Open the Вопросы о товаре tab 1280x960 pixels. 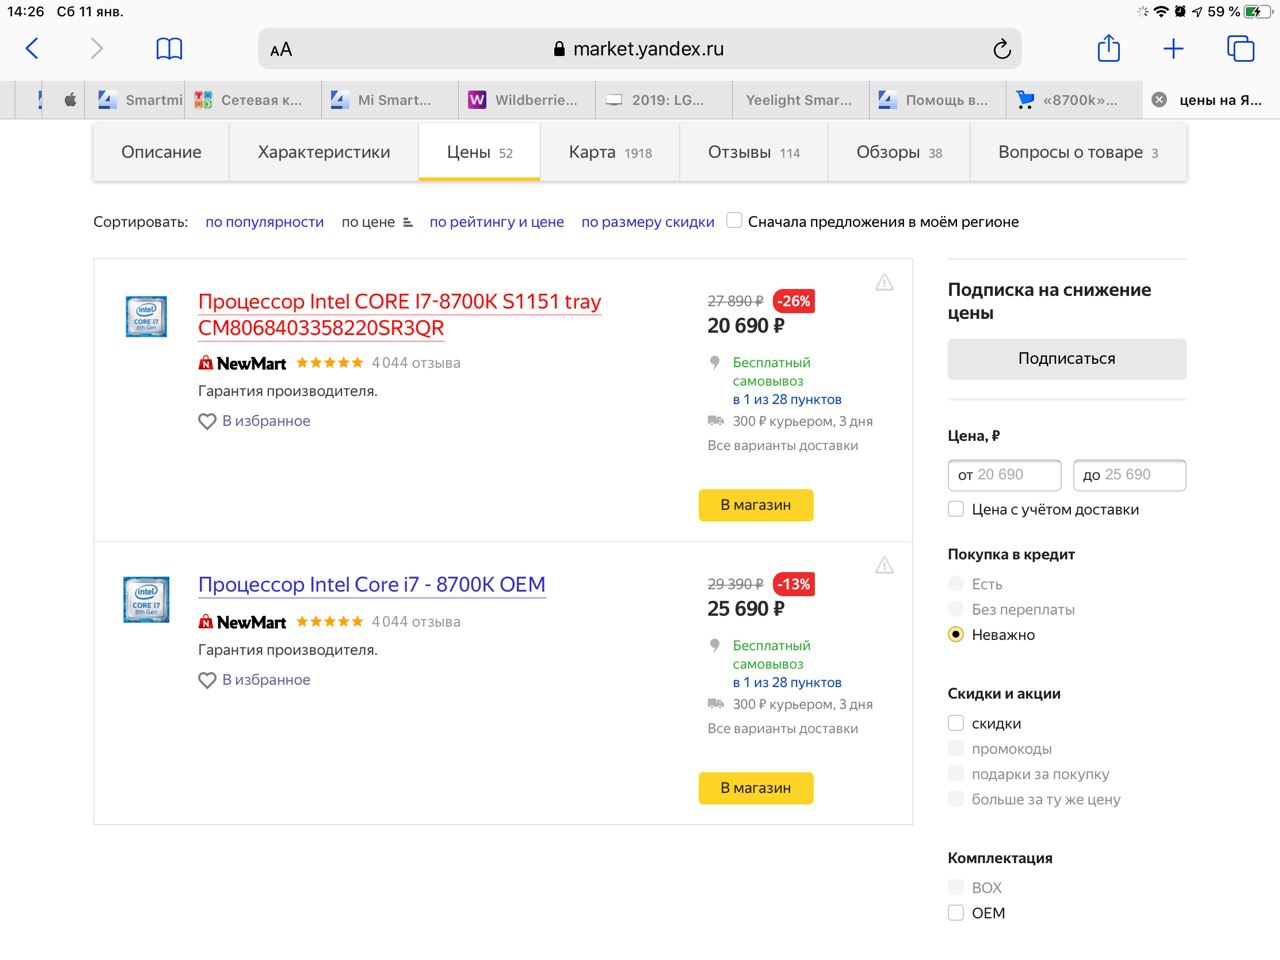pos(1078,152)
